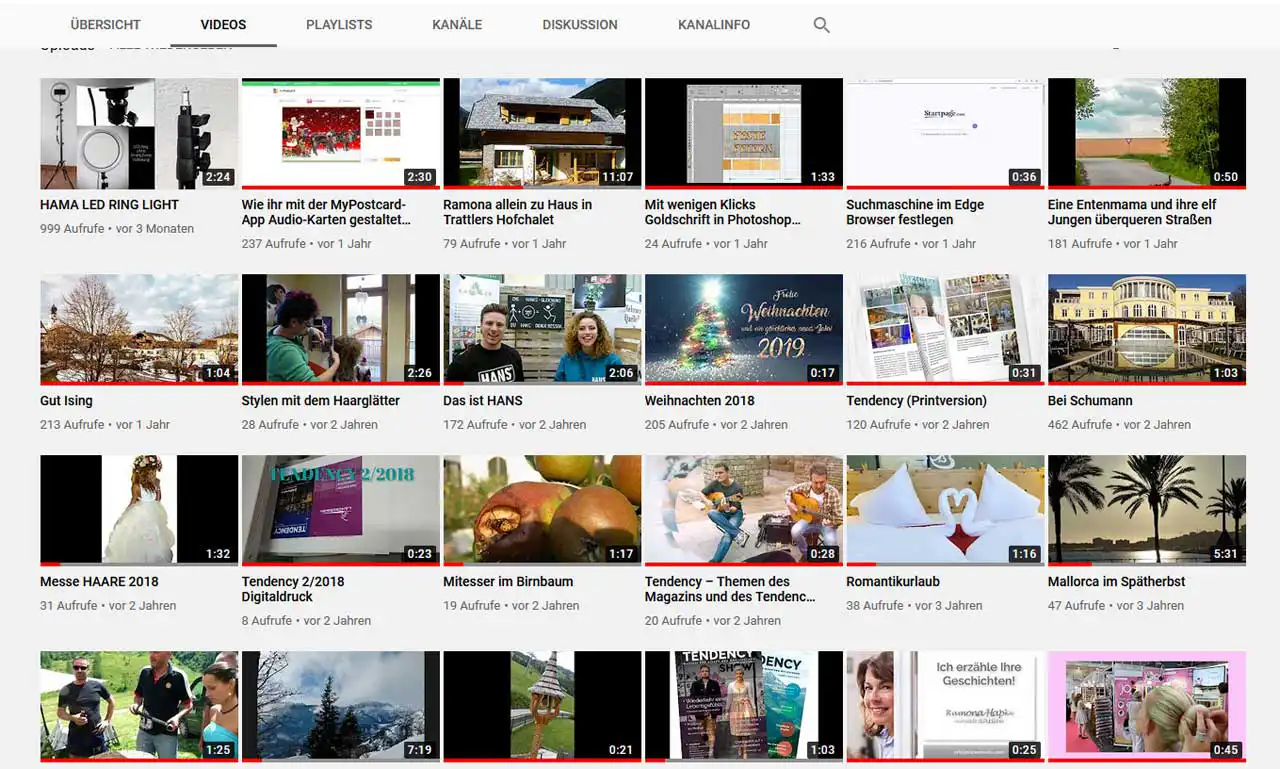Click the 5:31 duration badge
The height and width of the screenshot is (769, 1280).
click(x=1225, y=554)
